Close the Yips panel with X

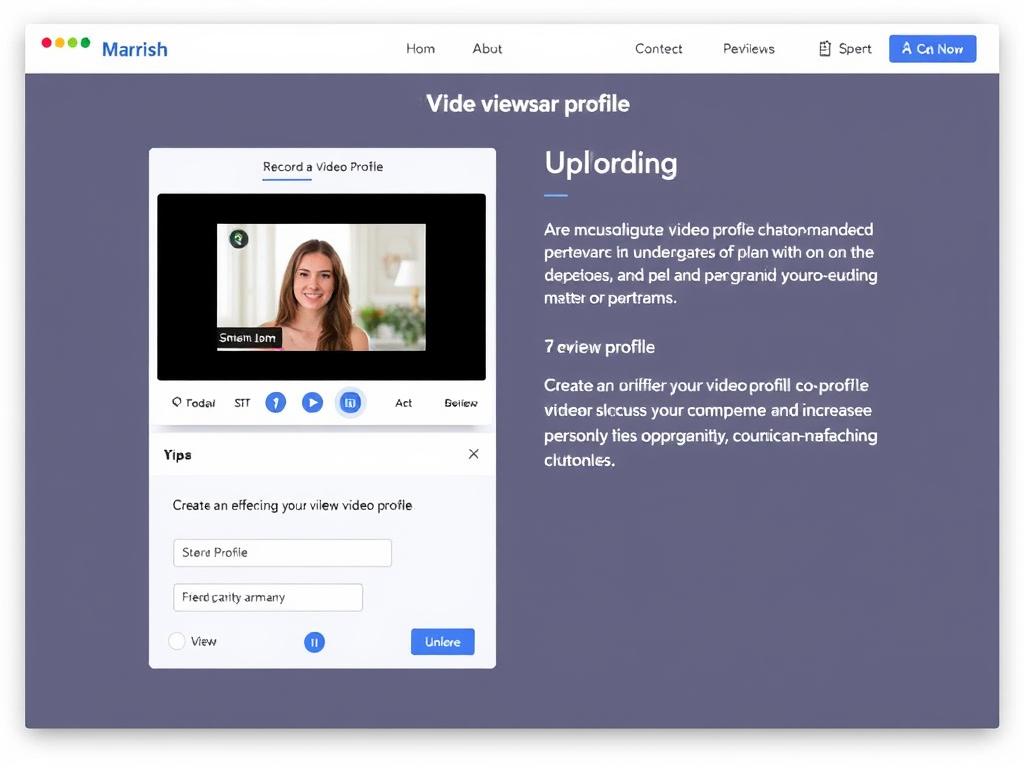pyautogui.click(x=473, y=454)
